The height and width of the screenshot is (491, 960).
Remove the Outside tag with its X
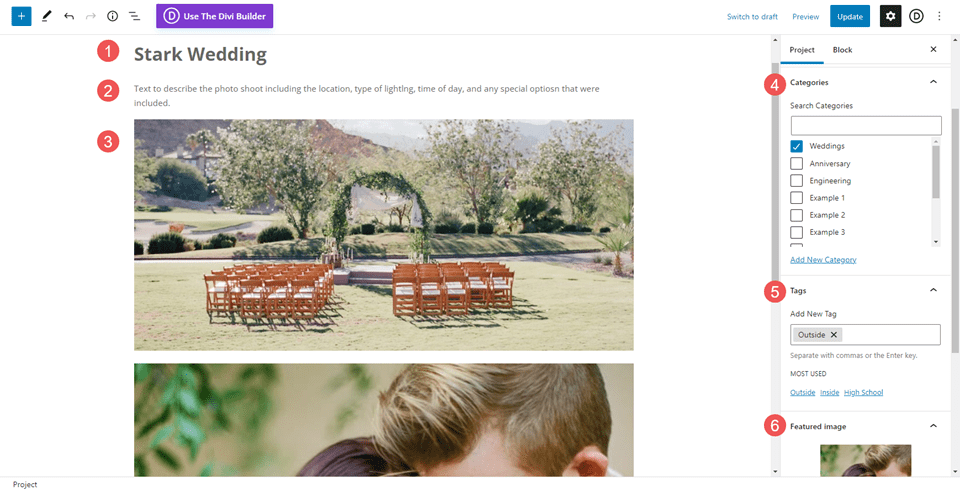tap(834, 335)
